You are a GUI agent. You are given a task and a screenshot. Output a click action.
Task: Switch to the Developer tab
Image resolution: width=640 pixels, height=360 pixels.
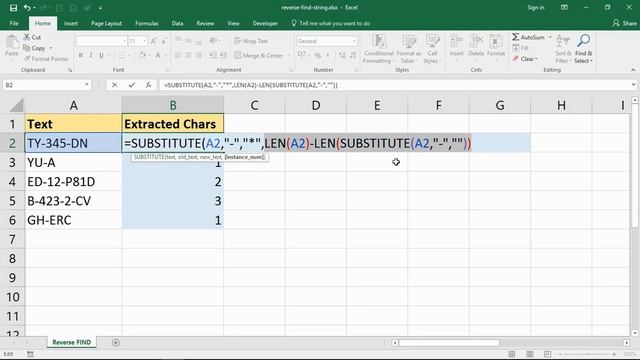265,23
